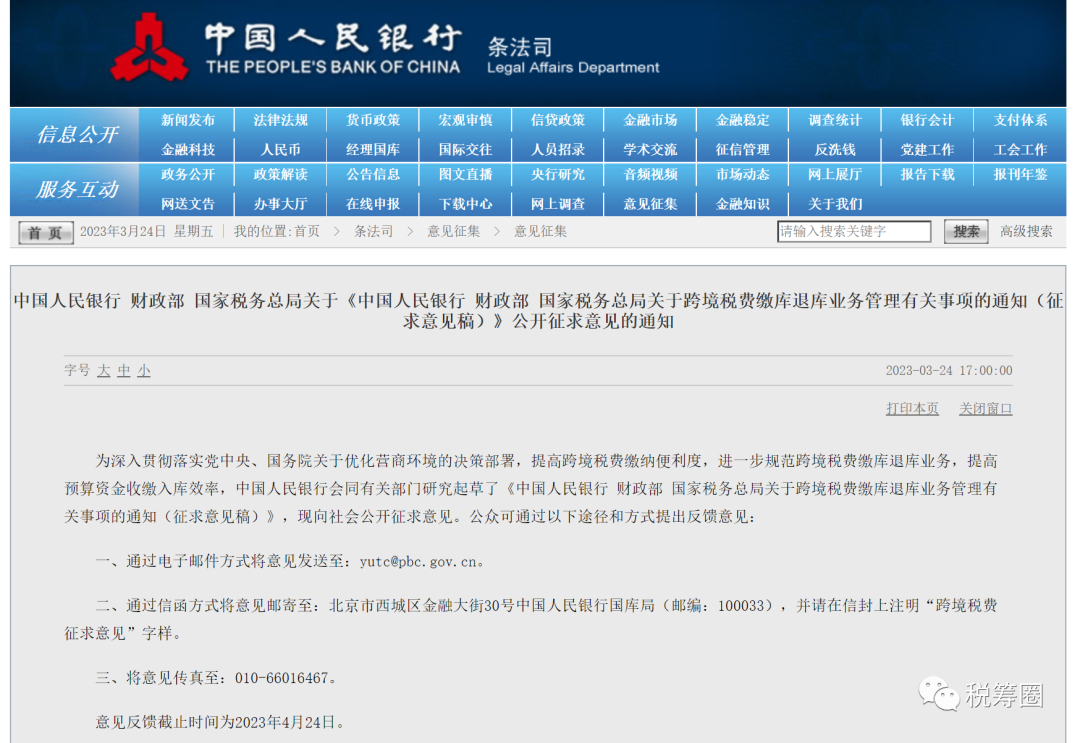Click 关闭窗口 to close the window
The height and width of the screenshot is (743, 1080).
[x=986, y=409]
